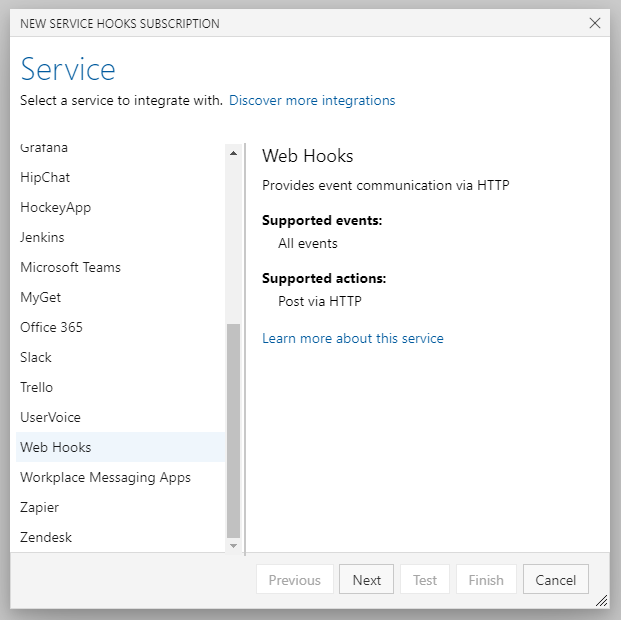Screen dimensions: 621x620
Task: Select HockeyApp service
Action: click(x=120, y=207)
